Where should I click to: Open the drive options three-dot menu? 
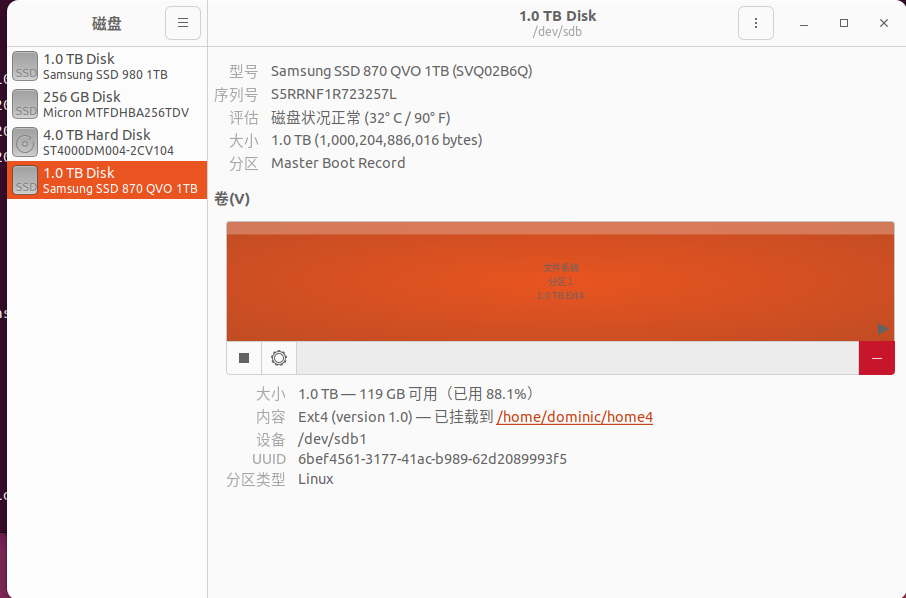tap(756, 23)
